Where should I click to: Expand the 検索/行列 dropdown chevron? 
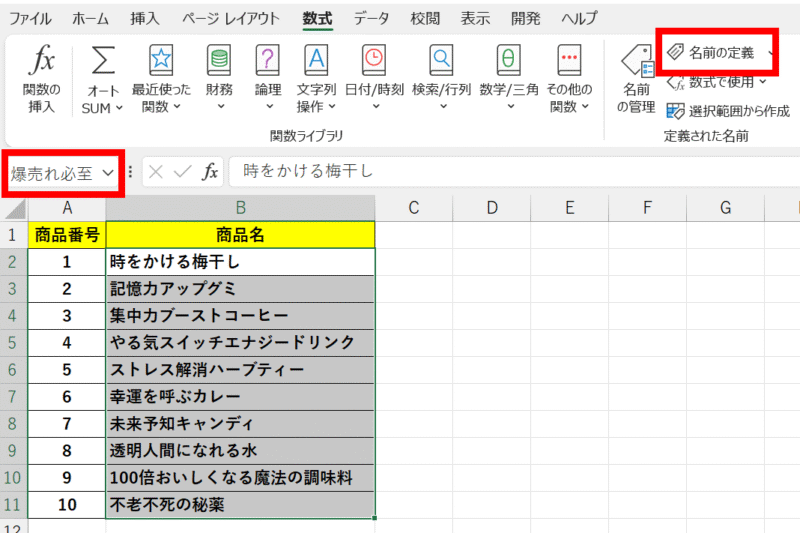click(x=443, y=107)
